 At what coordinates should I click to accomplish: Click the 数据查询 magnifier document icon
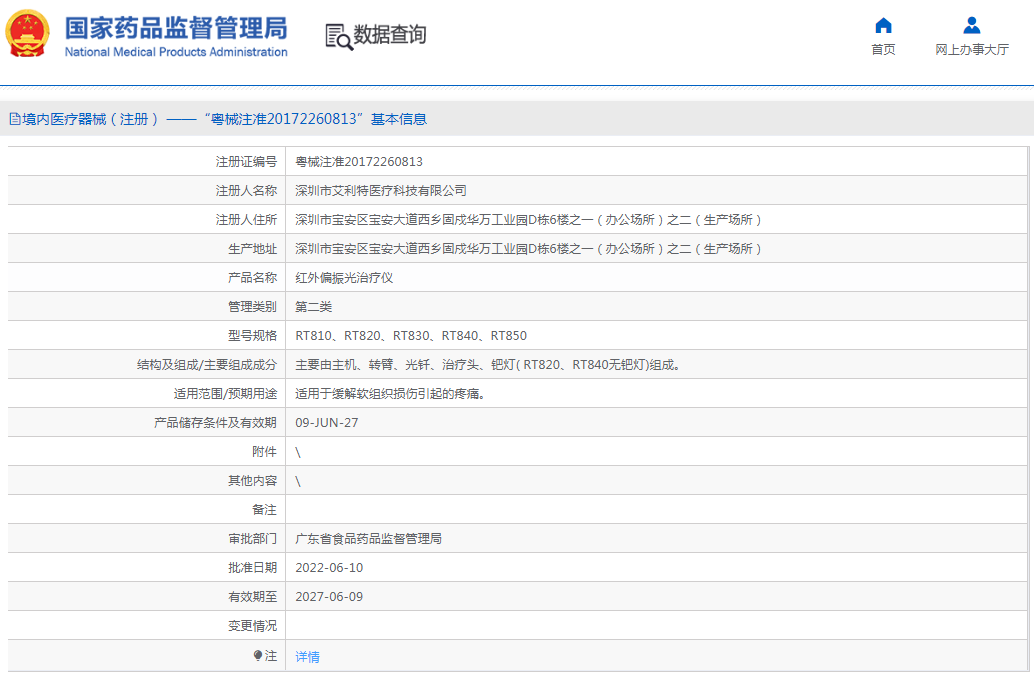pos(339,36)
